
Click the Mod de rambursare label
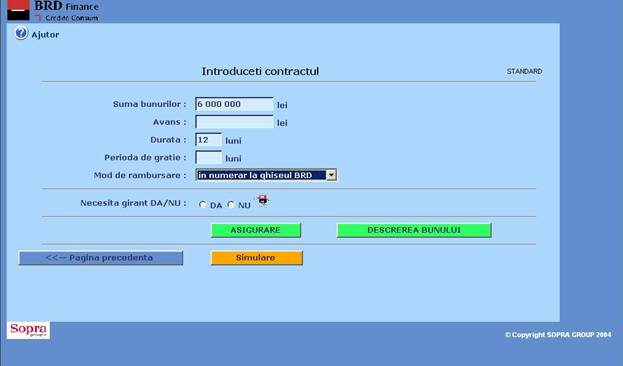[140, 175]
